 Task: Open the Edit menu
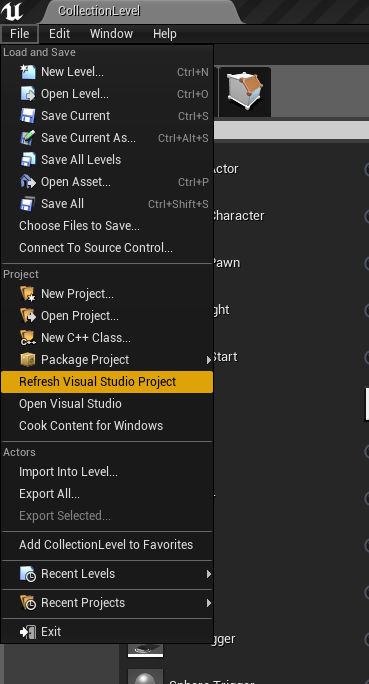59,34
